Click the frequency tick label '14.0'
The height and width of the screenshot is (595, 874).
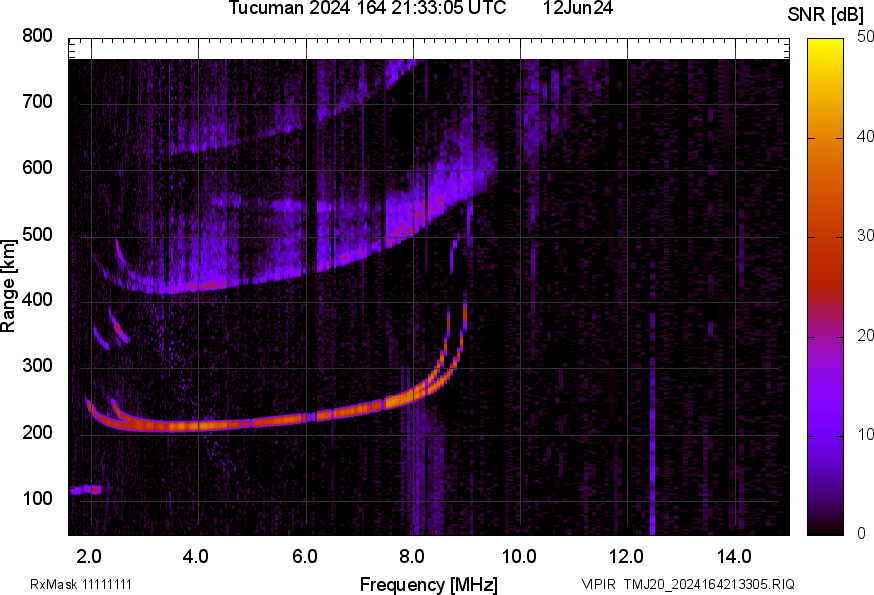(x=734, y=557)
